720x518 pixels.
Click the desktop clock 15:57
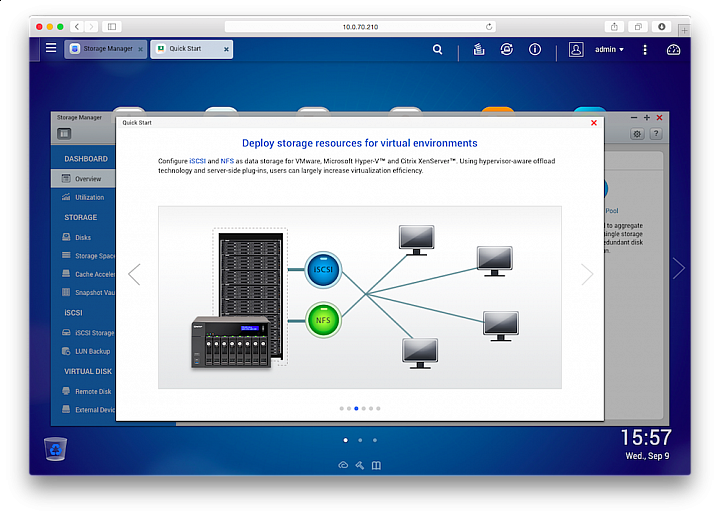click(x=647, y=437)
